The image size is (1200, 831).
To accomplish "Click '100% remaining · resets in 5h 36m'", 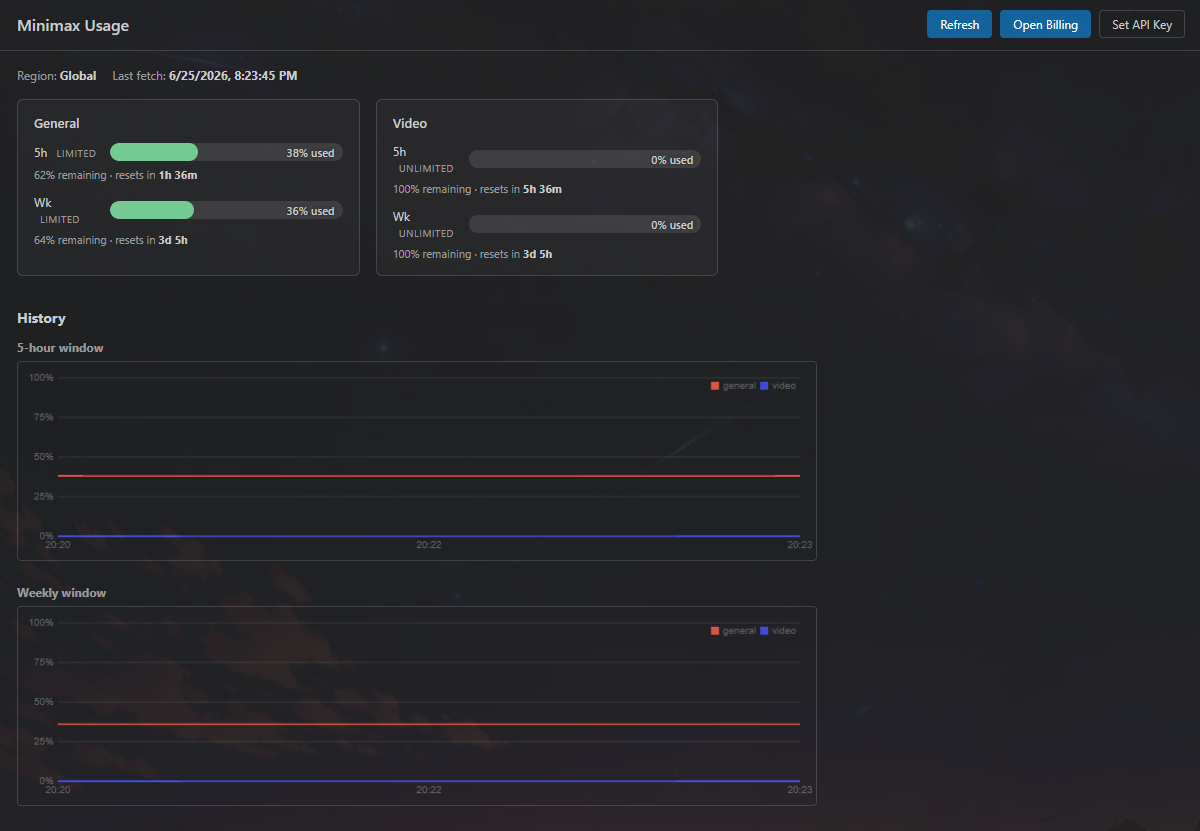I will pyautogui.click(x=477, y=189).
